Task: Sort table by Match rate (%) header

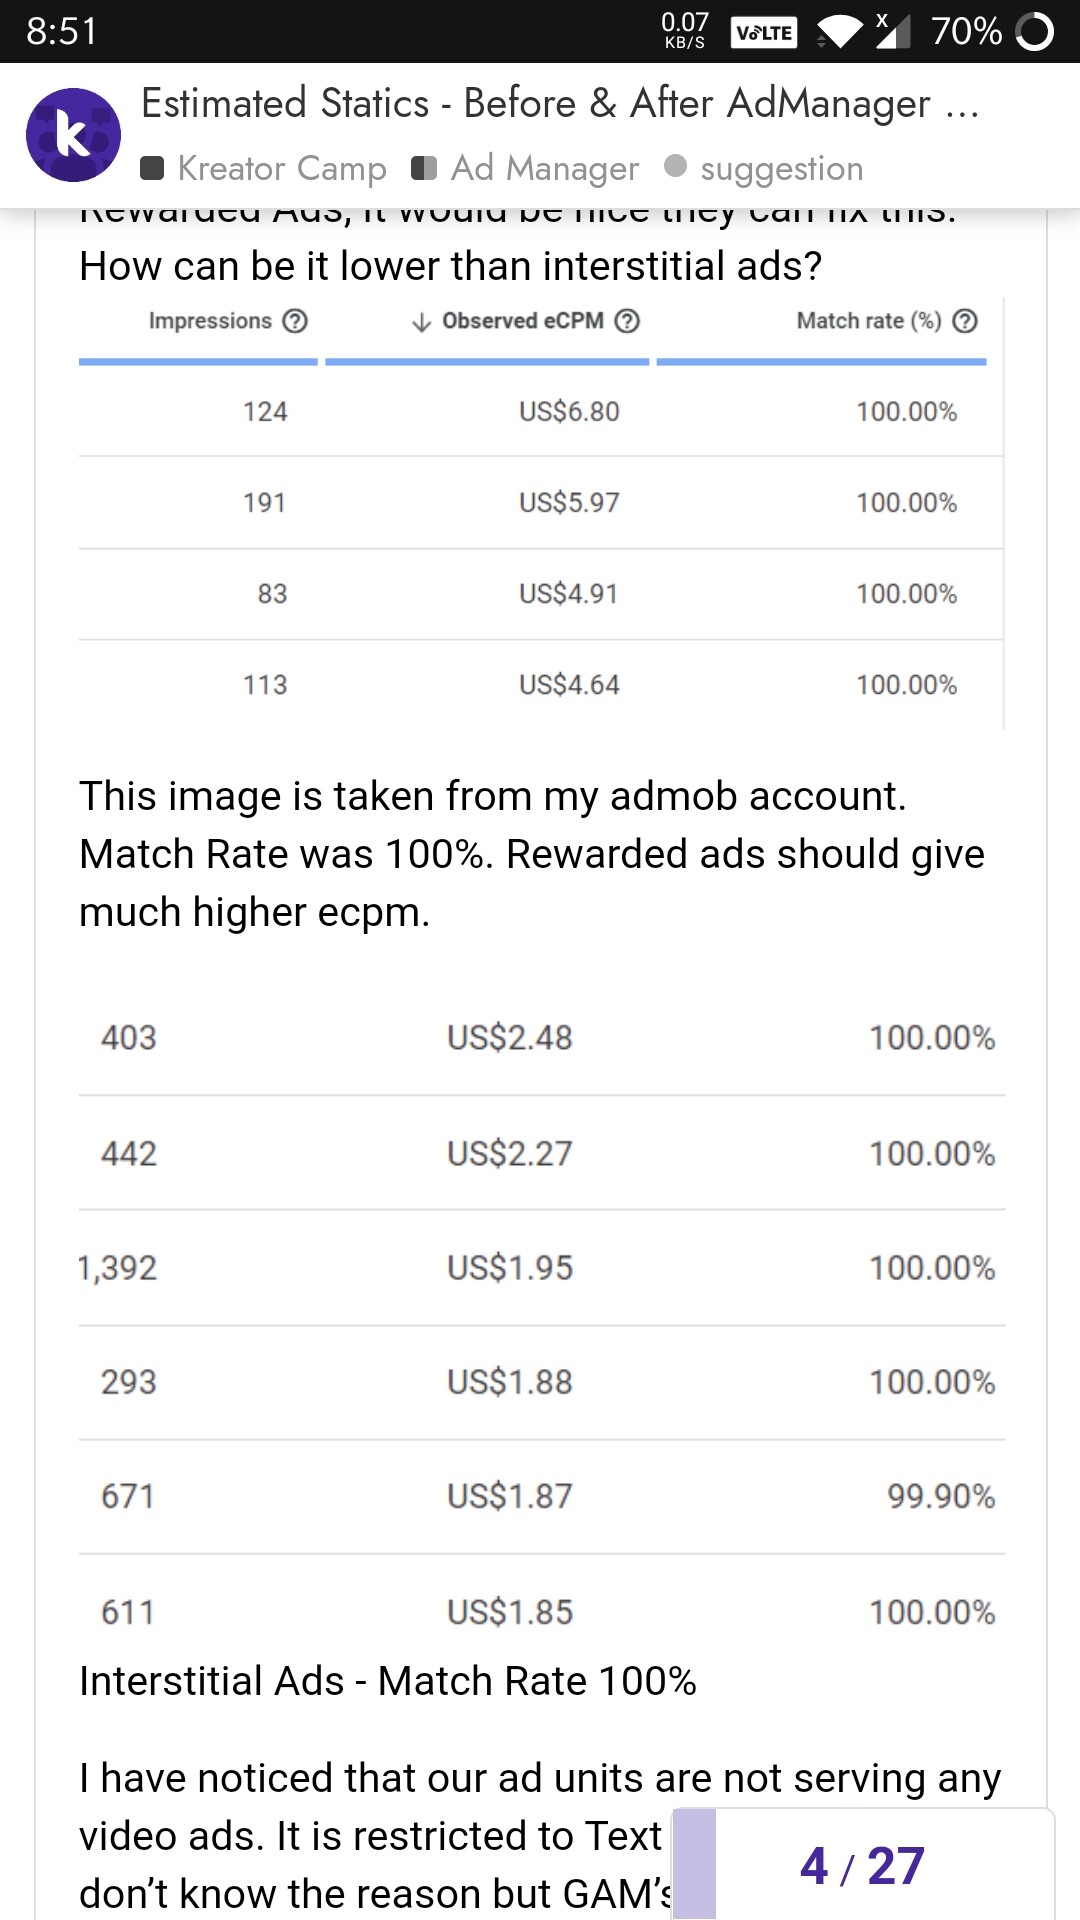Action: pos(869,321)
